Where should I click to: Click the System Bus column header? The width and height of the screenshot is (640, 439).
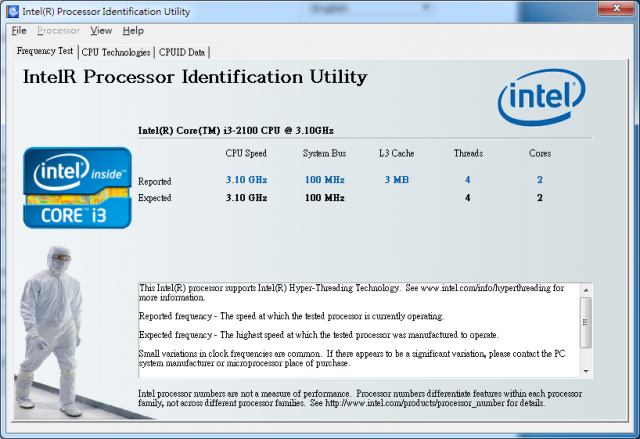324,153
